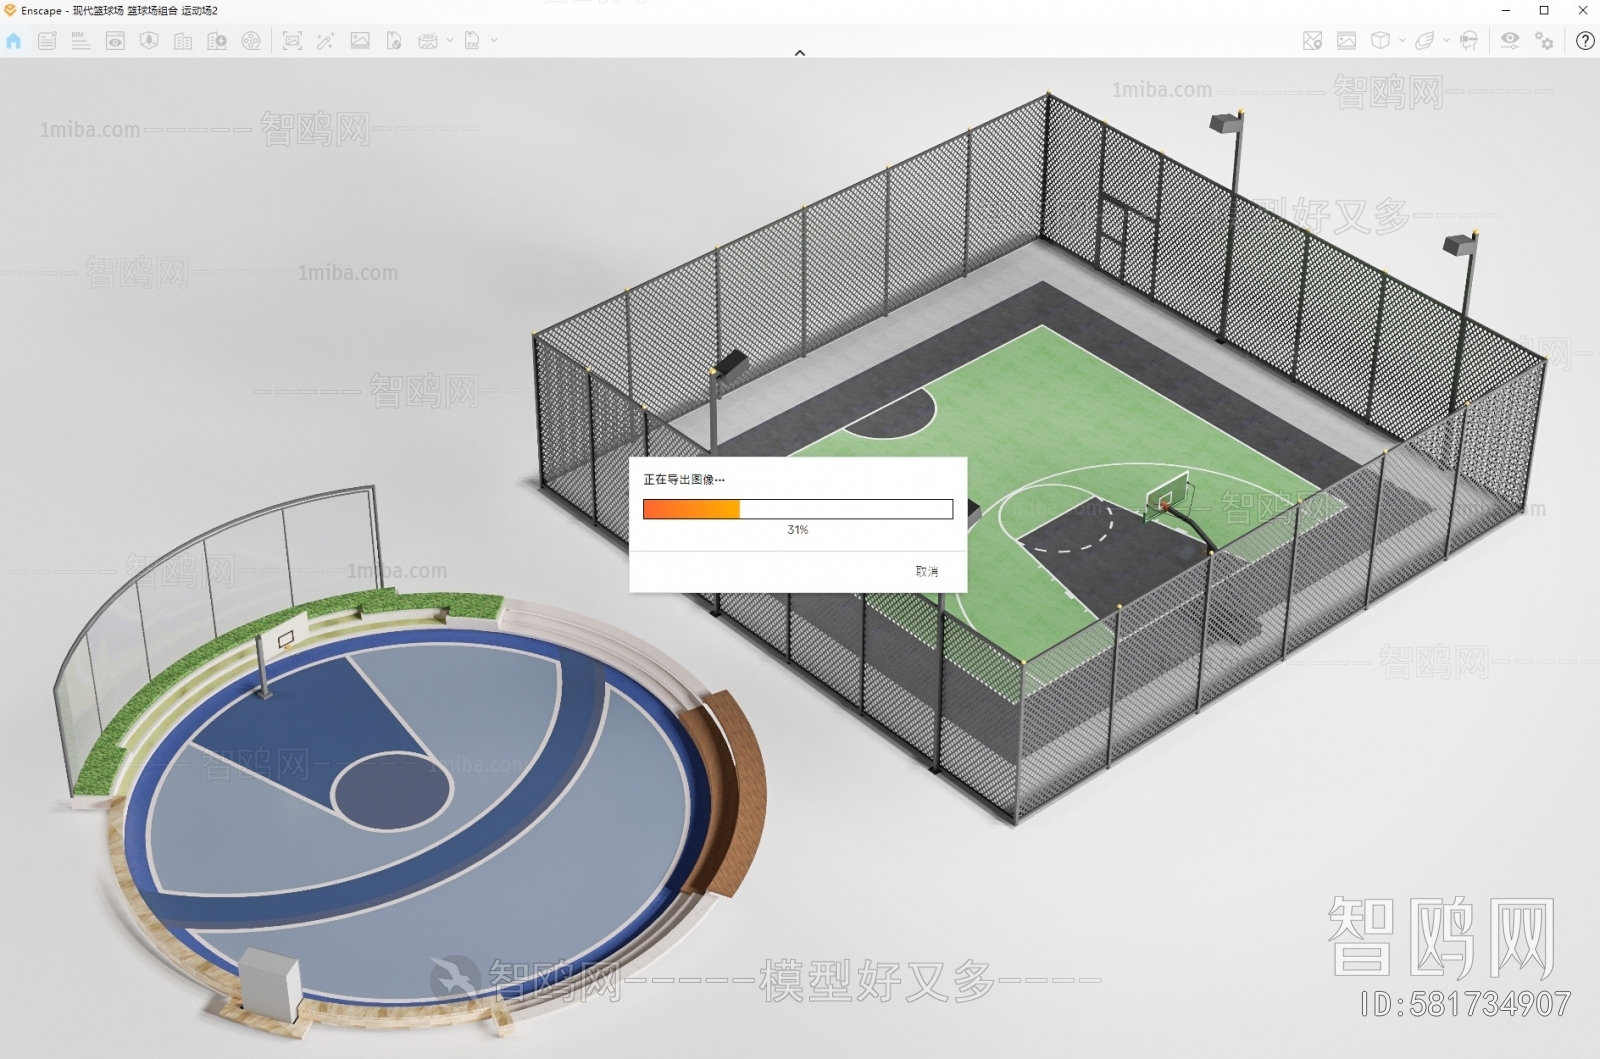Image resolution: width=1600 pixels, height=1059 pixels.
Task: Open Enscape general settings gears
Action: coord(1544,41)
